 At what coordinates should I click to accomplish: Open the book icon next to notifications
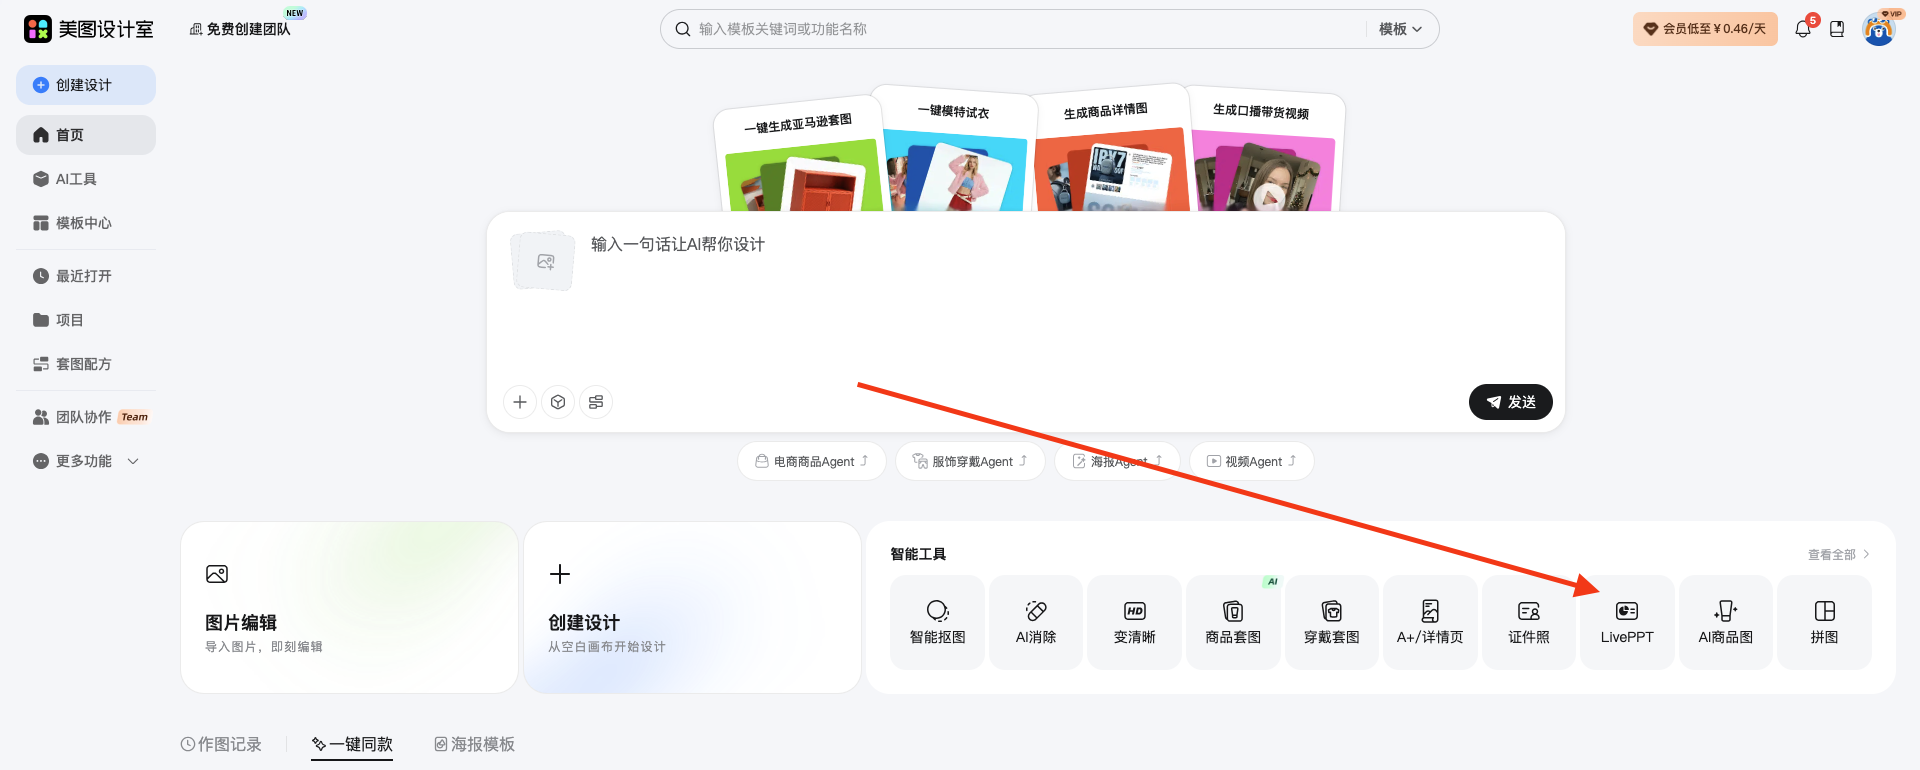click(x=1837, y=29)
